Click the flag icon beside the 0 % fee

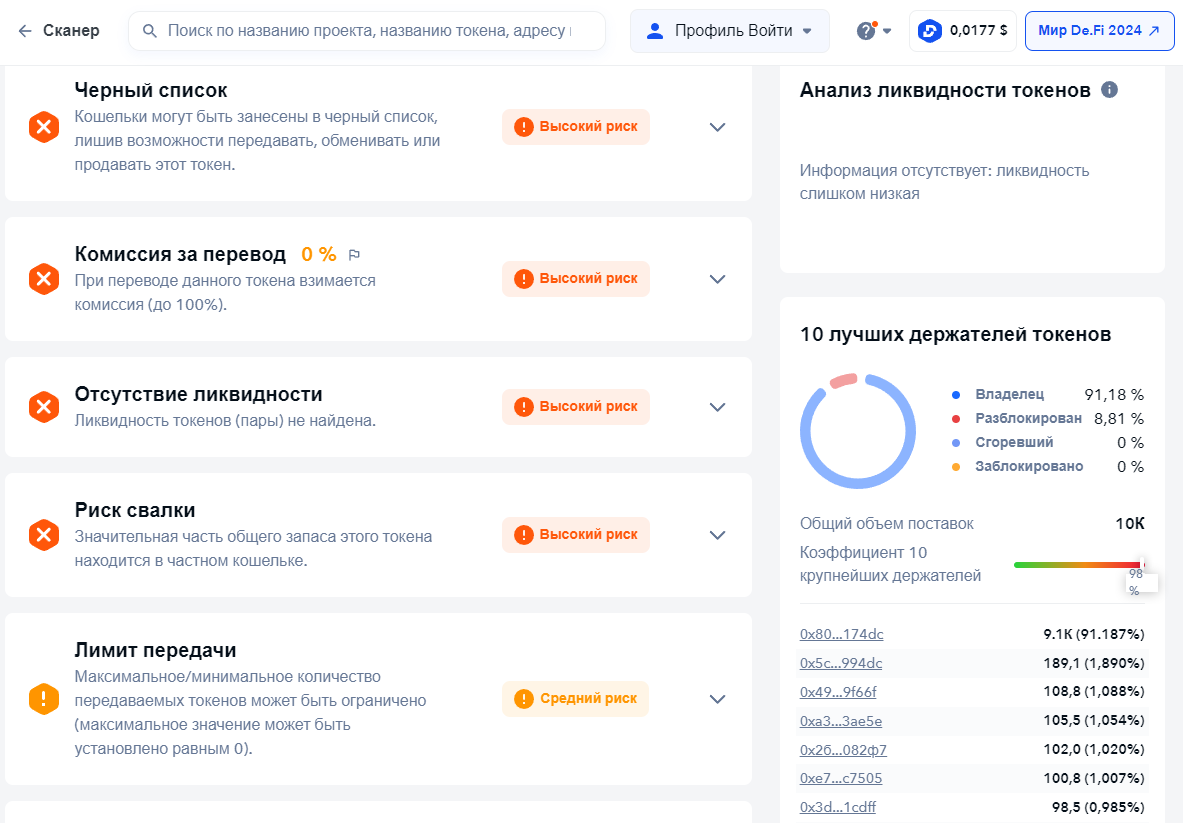pos(354,254)
